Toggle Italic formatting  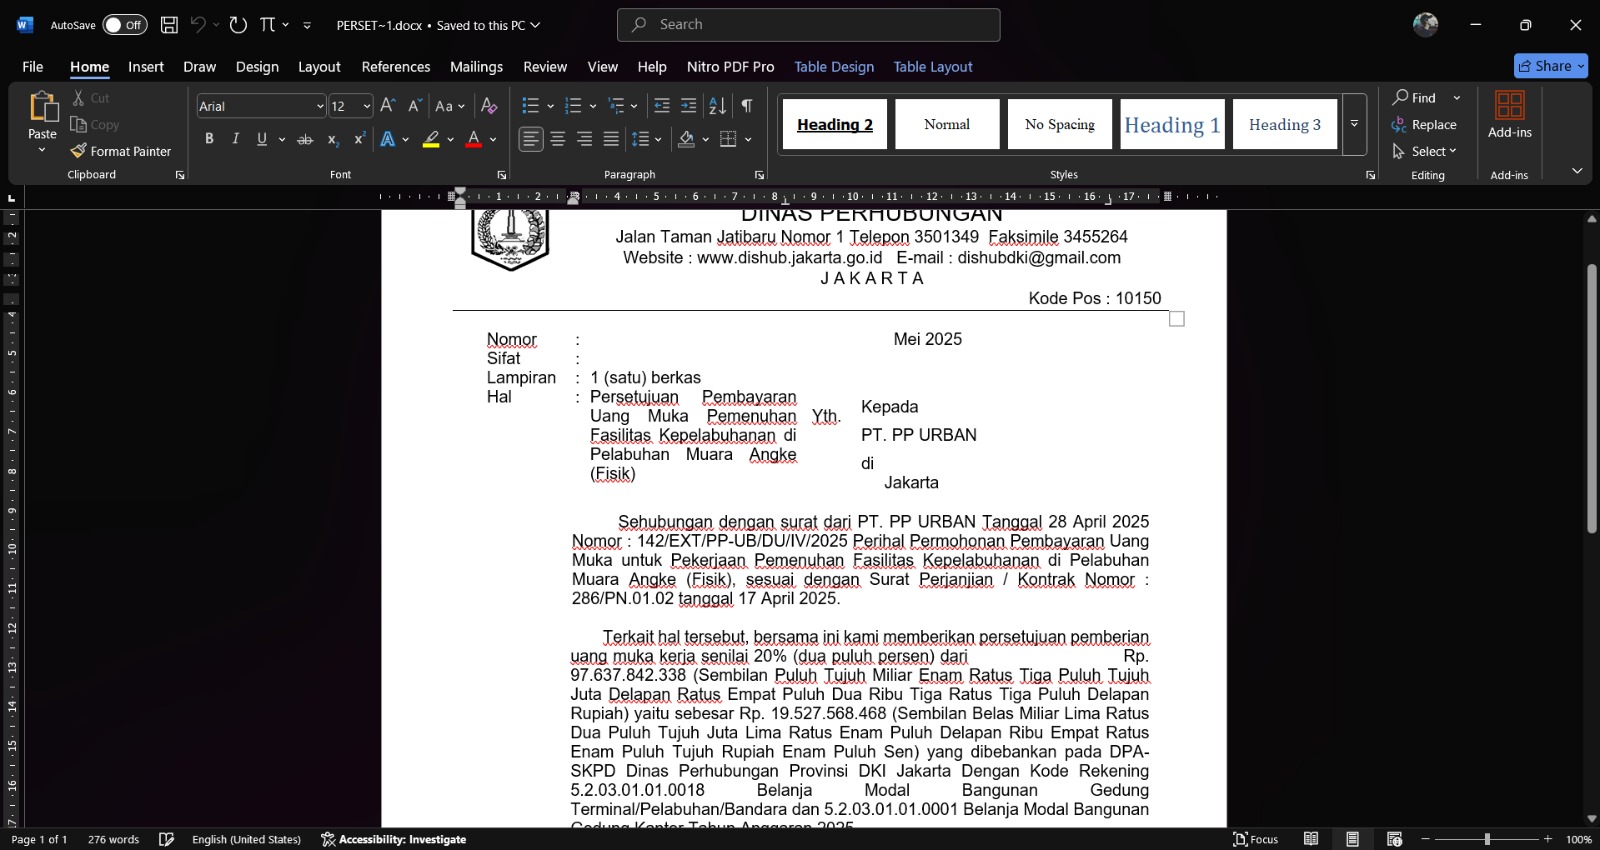235,139
